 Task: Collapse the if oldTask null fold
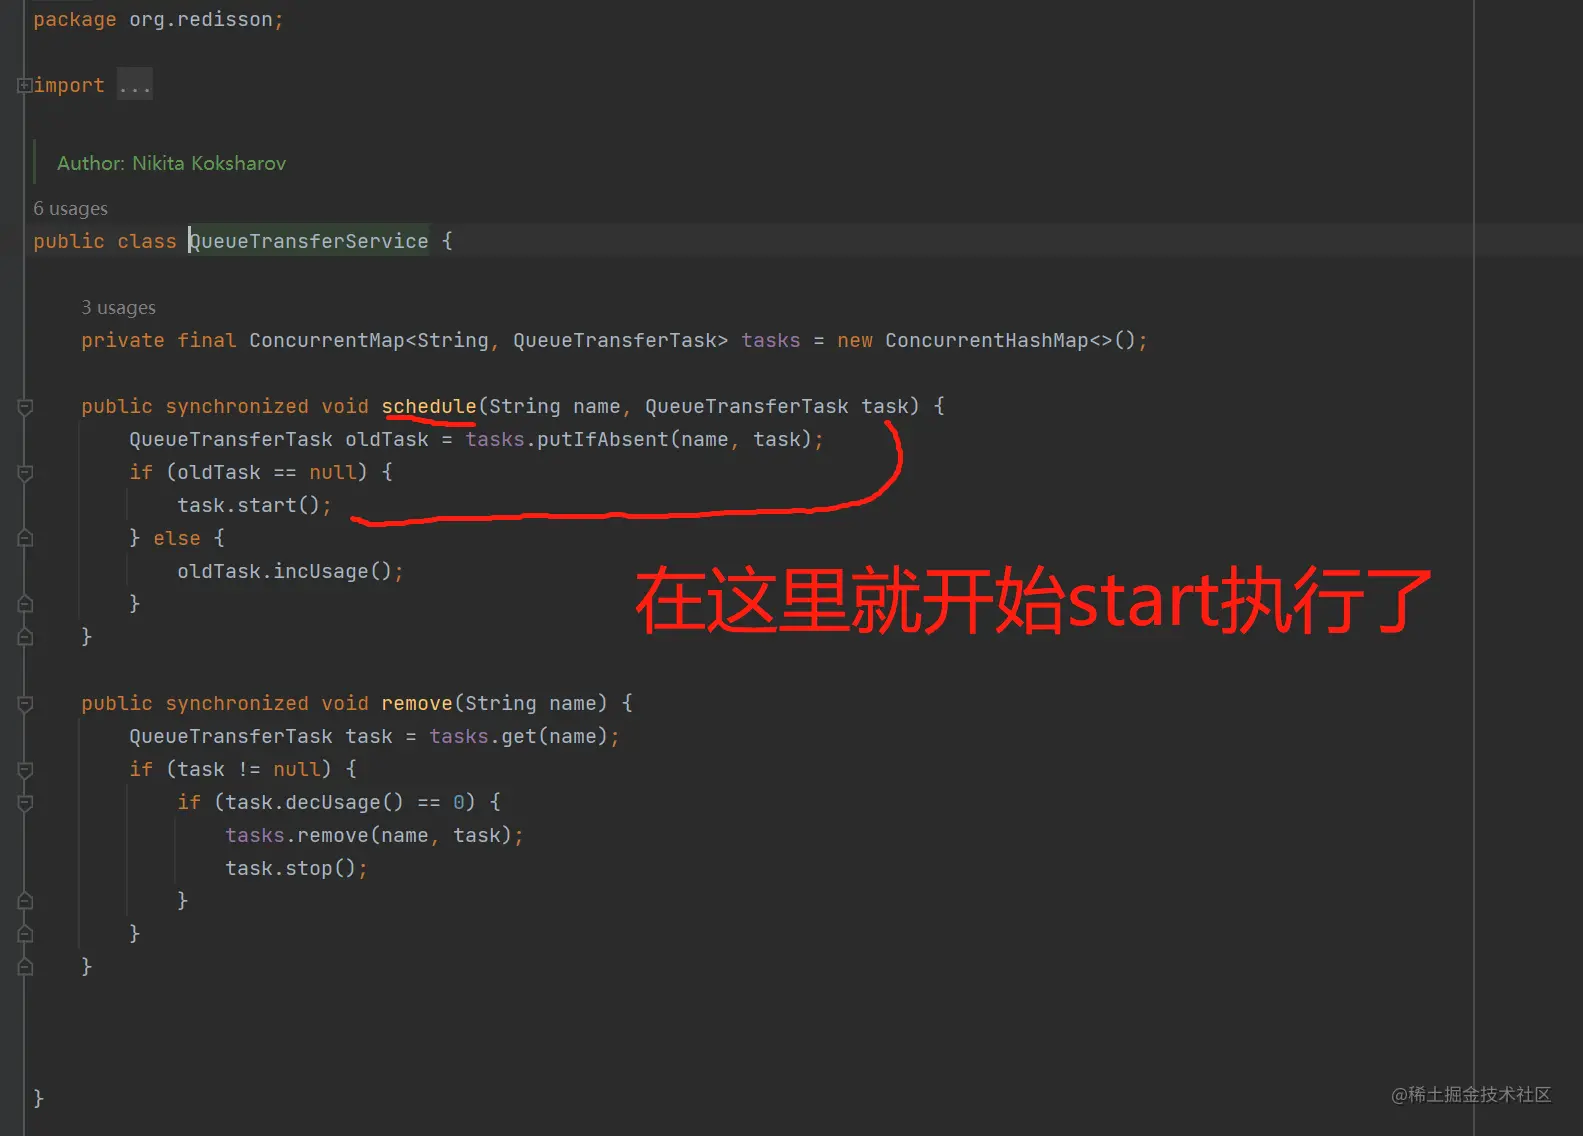coord(25,473)
